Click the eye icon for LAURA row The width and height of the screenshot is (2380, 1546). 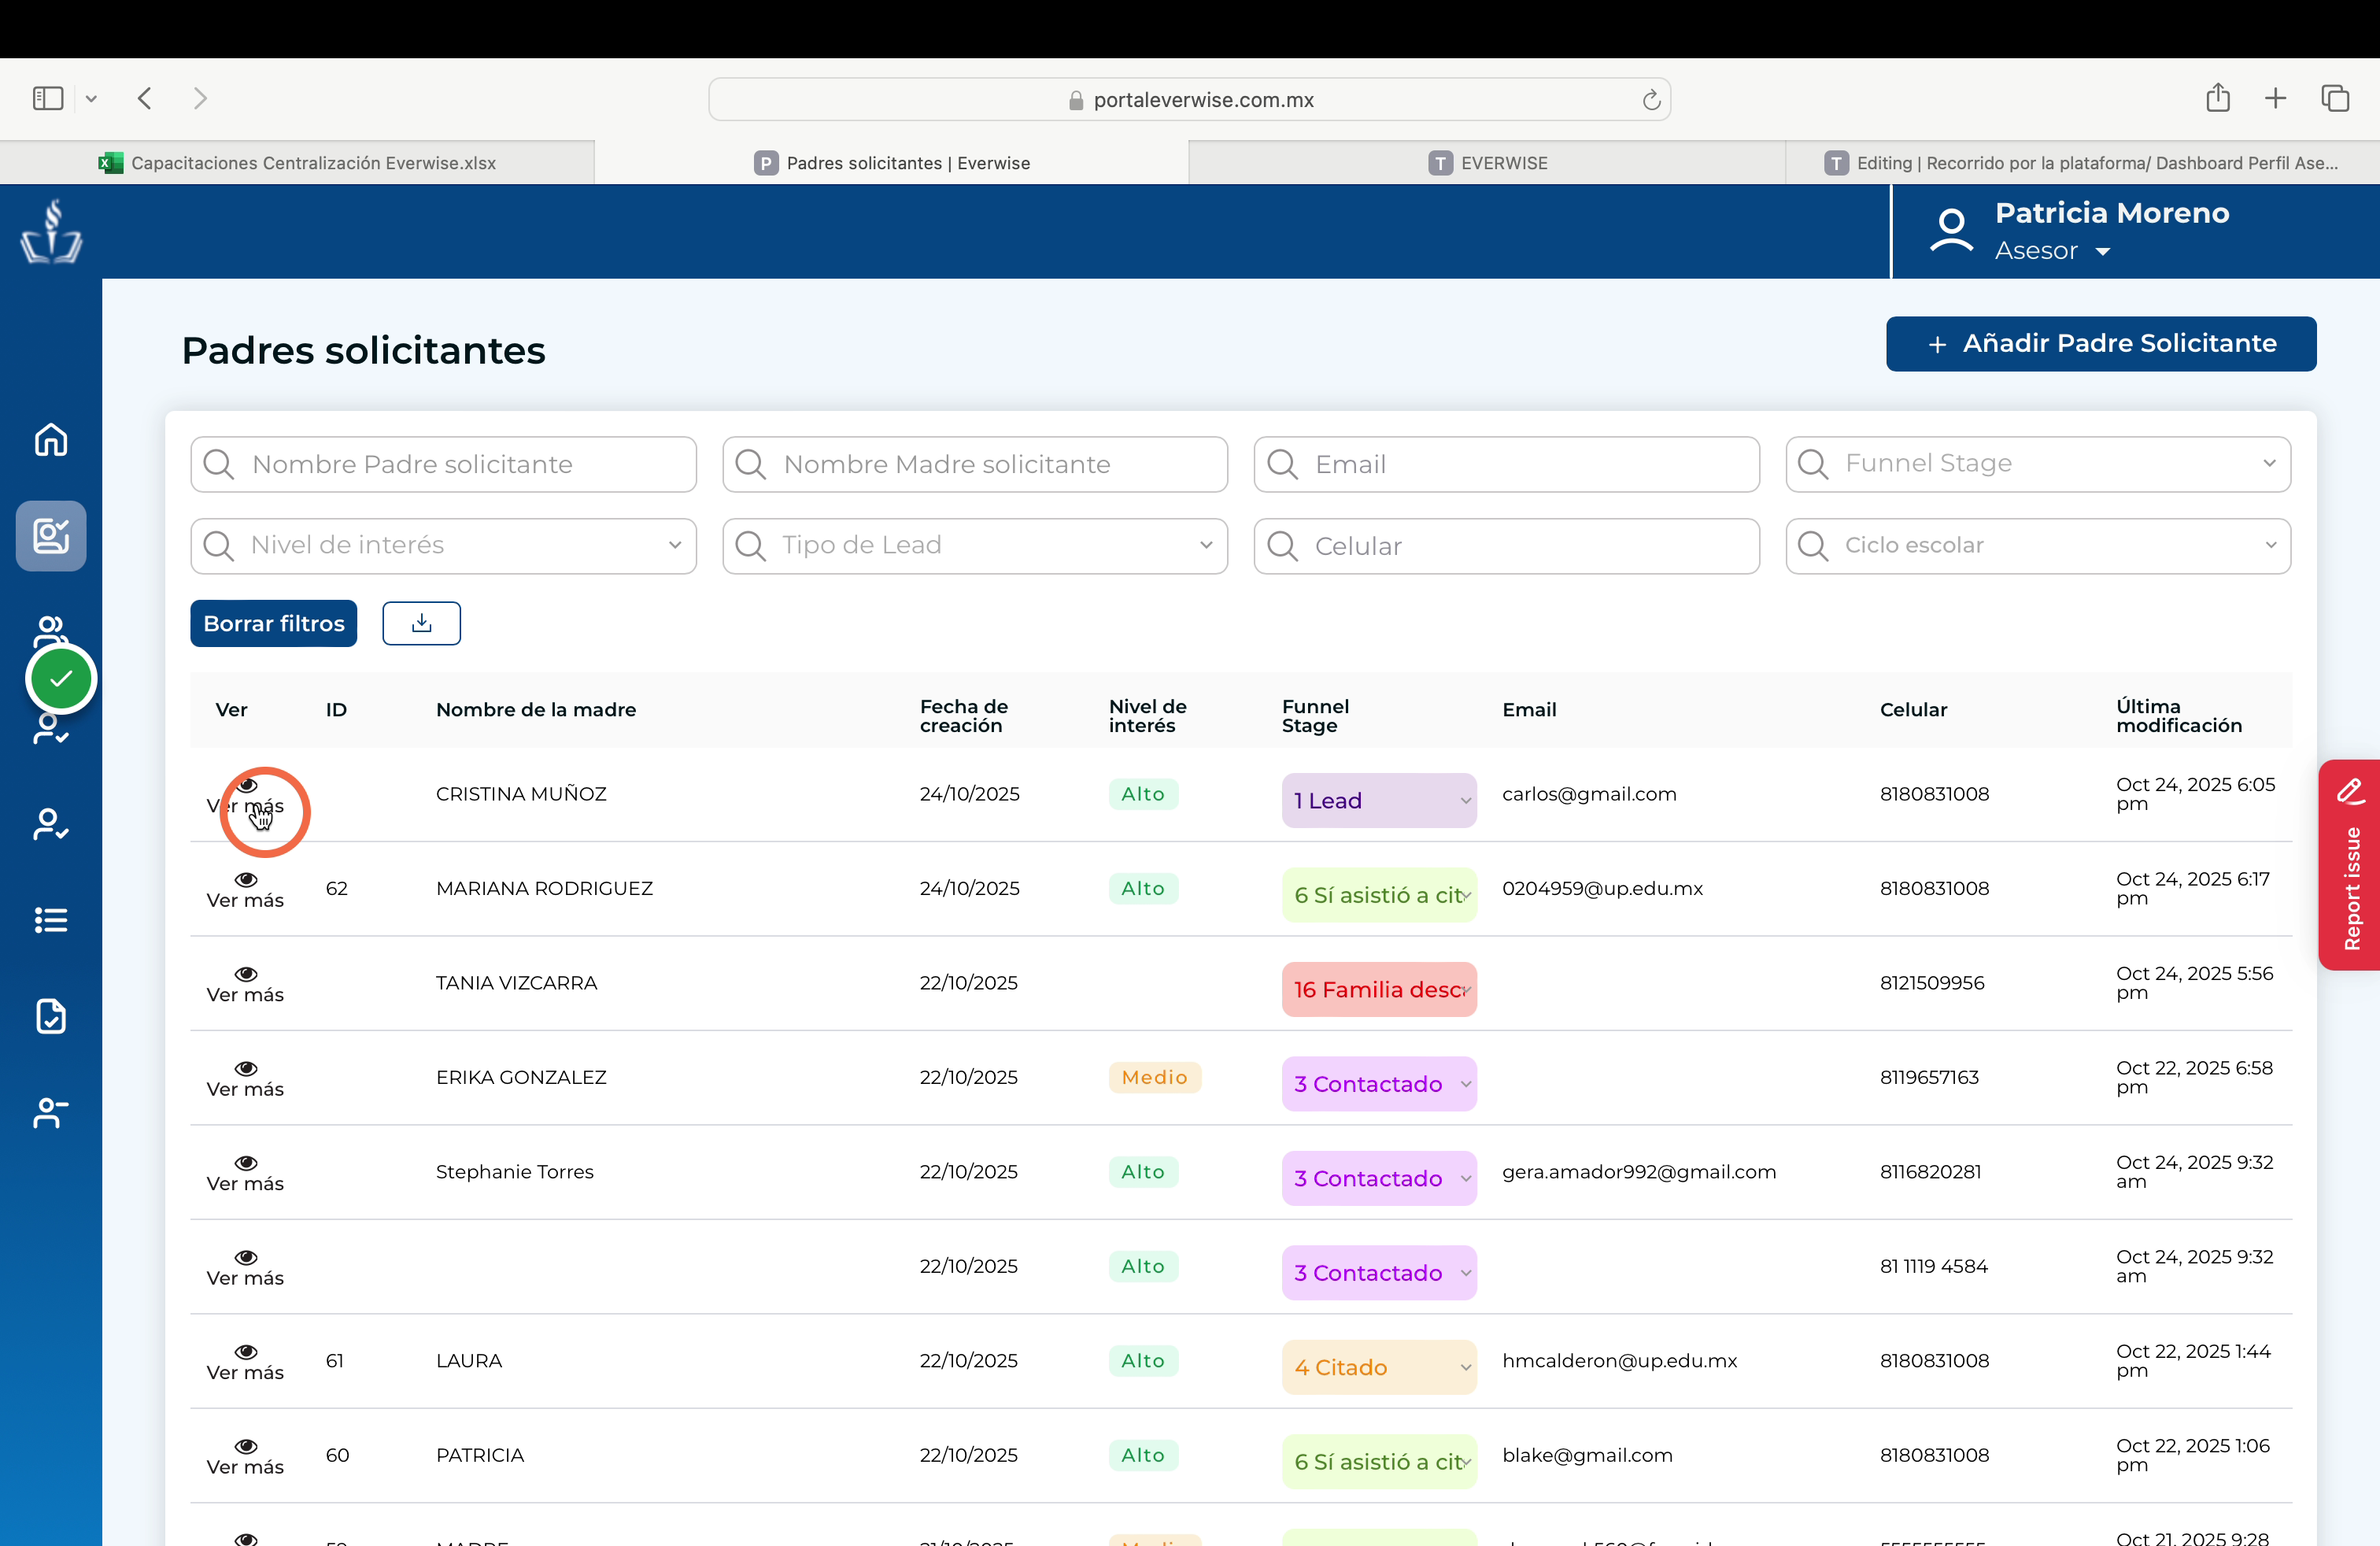pos(246,1352)
